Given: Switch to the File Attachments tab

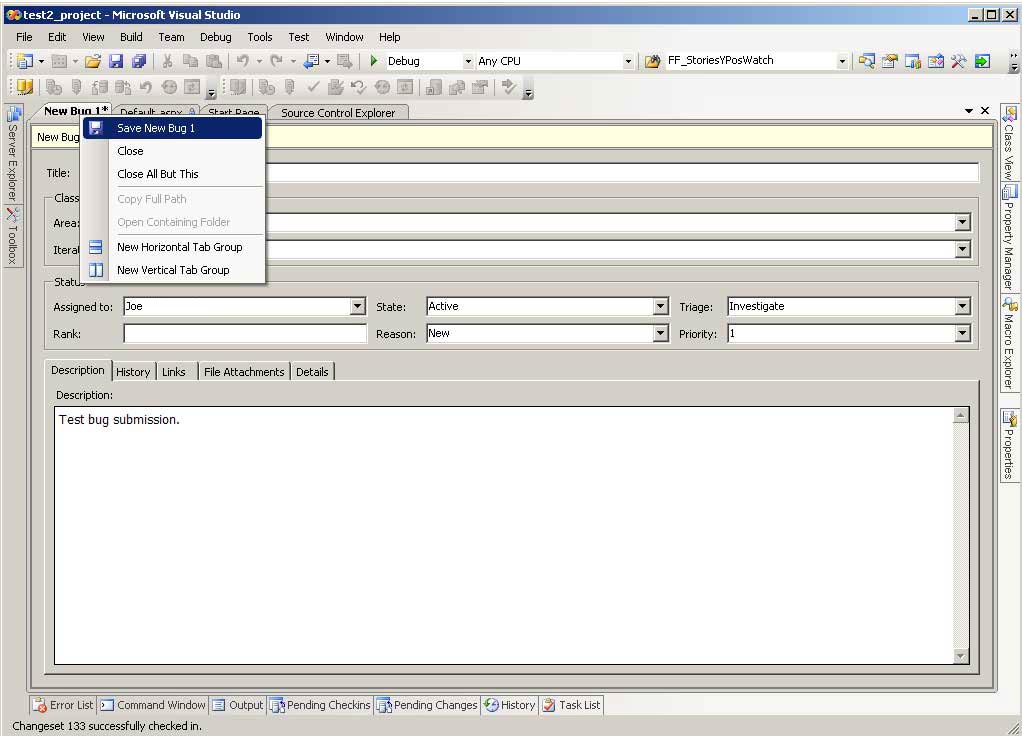Looking at the screenshot, I should [x=244, y=372].
